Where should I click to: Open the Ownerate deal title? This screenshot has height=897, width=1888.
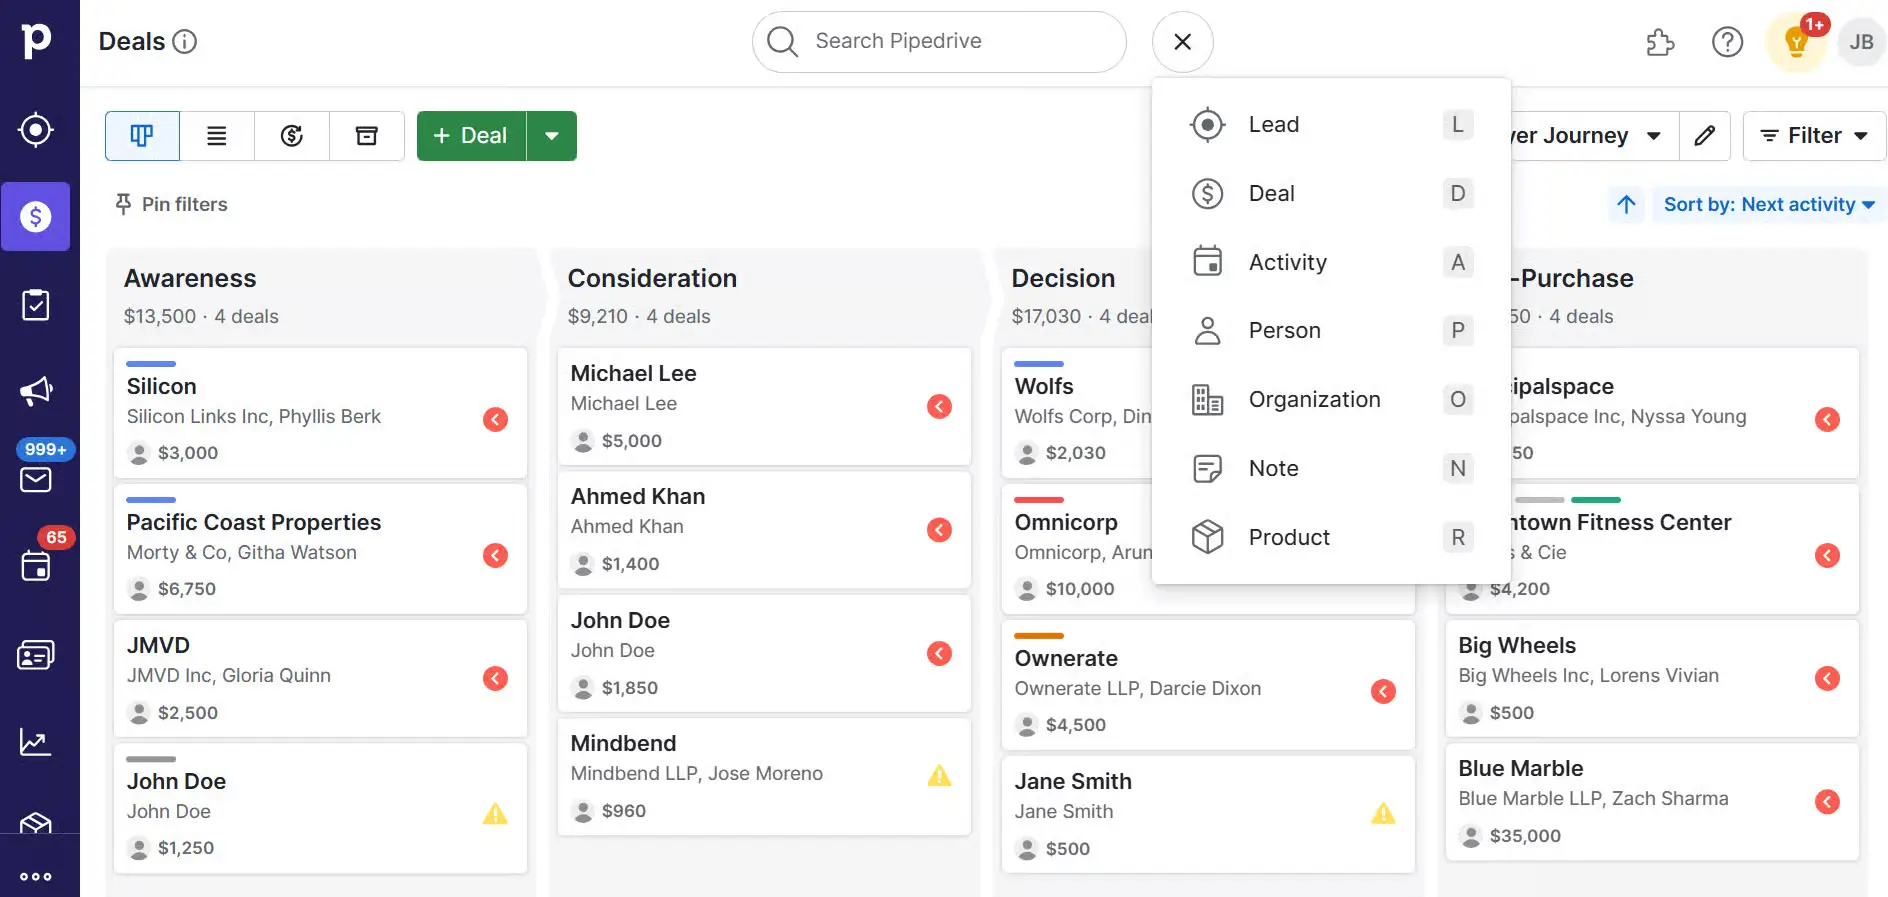point(1066,658)
